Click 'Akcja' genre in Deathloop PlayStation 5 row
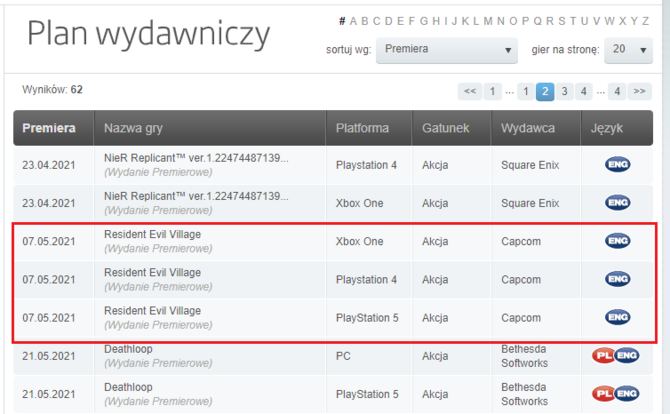 (435, 394)
